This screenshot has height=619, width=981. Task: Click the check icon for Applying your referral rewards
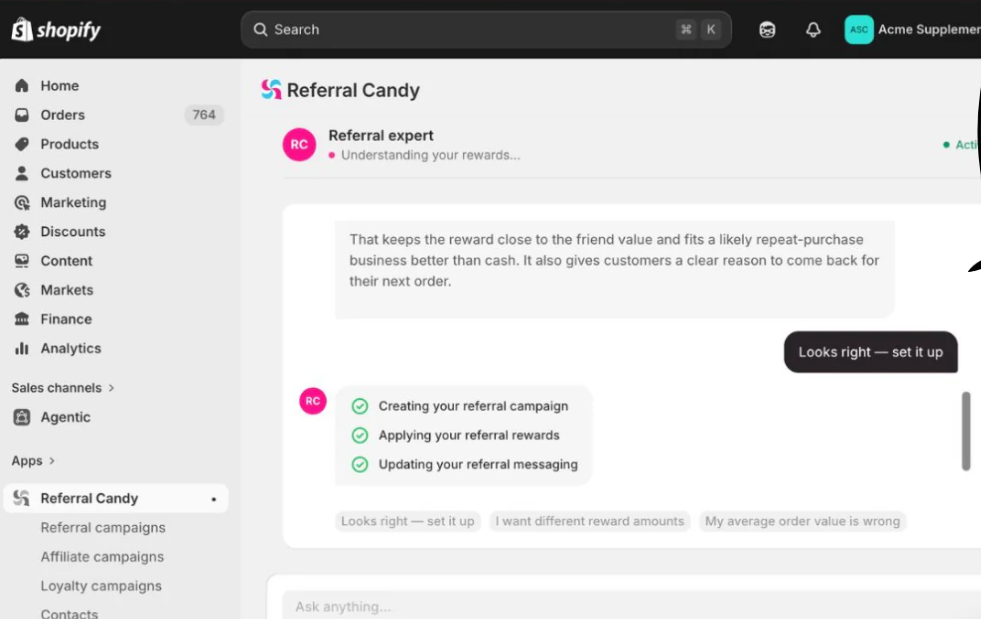click(360, 435)
